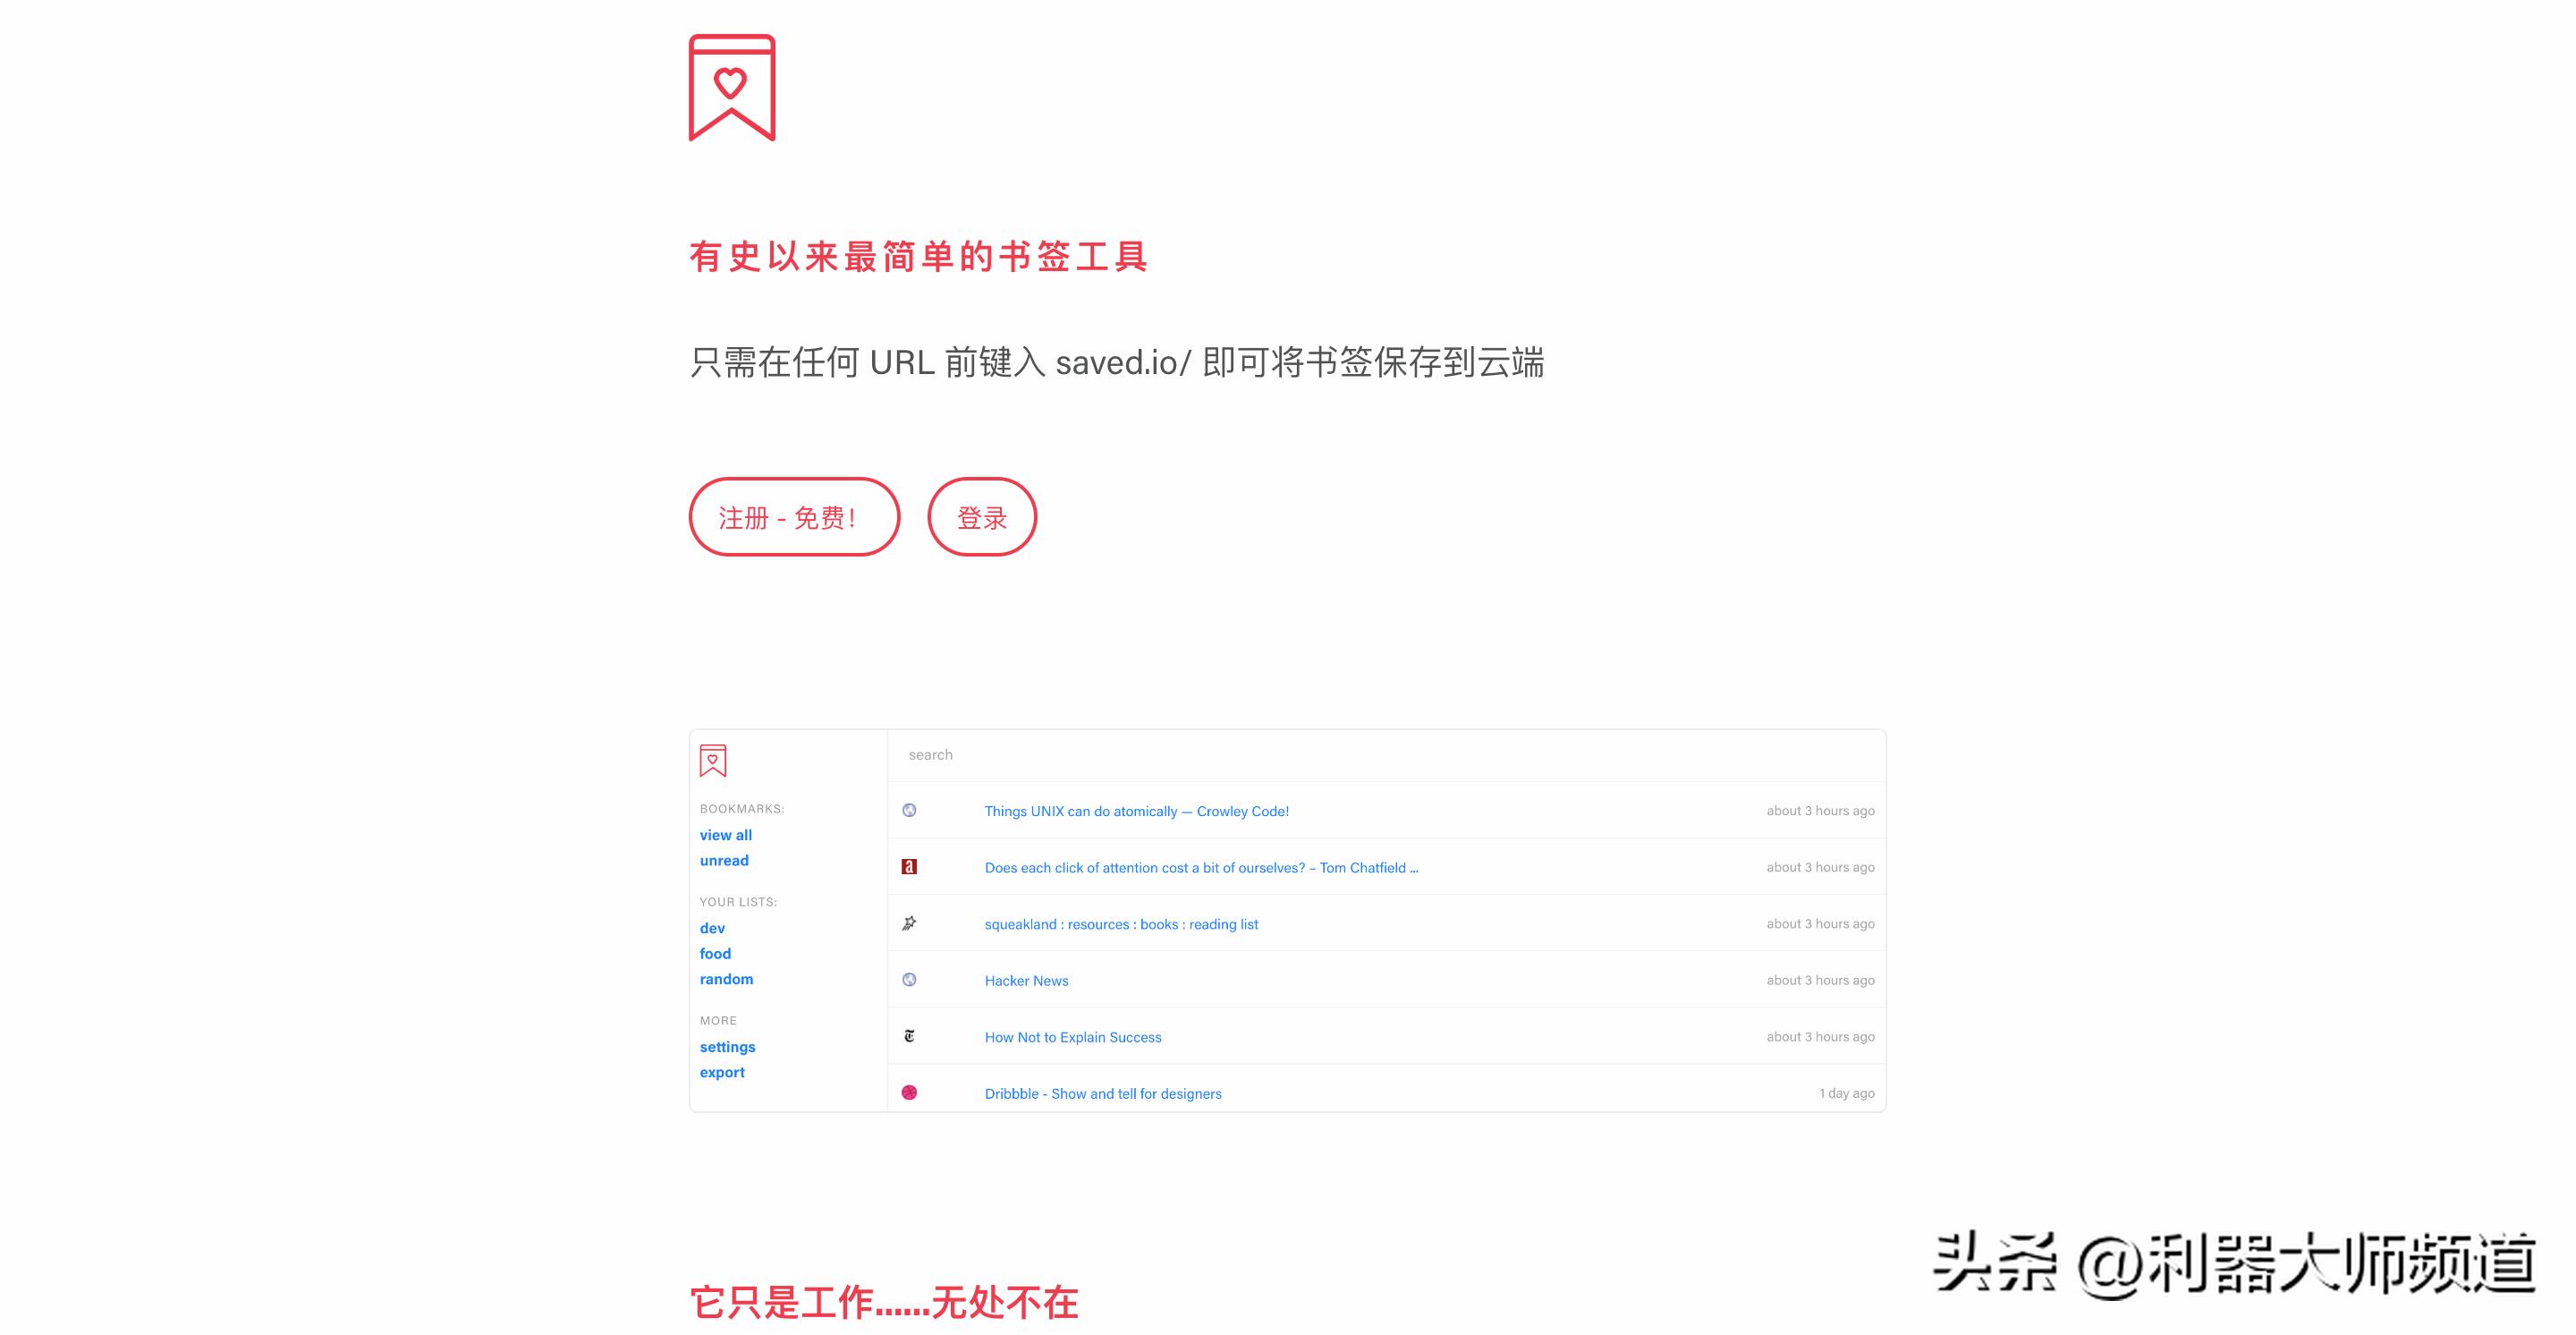This screenshot has height=1335, width=2576.
Task: Click the '注册 - 免费!' button
Action: point(793,517)
